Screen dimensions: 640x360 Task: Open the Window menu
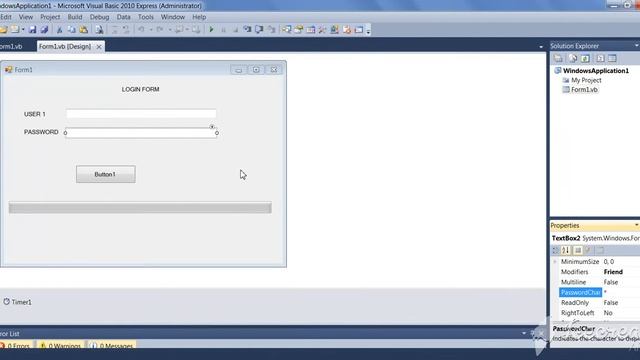pyautogui.click(x=173, y=17)
